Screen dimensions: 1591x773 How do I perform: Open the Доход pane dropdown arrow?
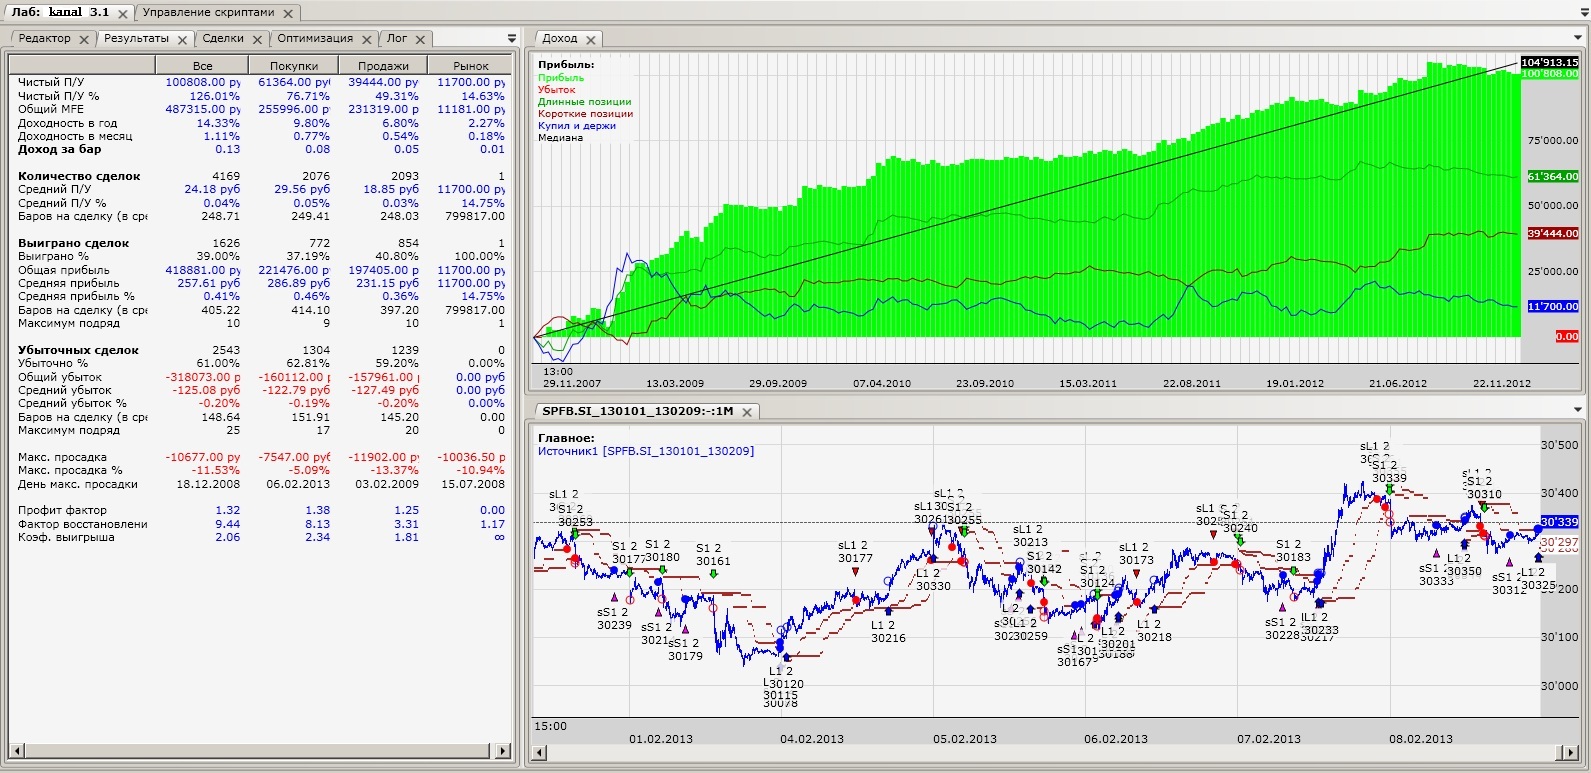coord(1578,37)
